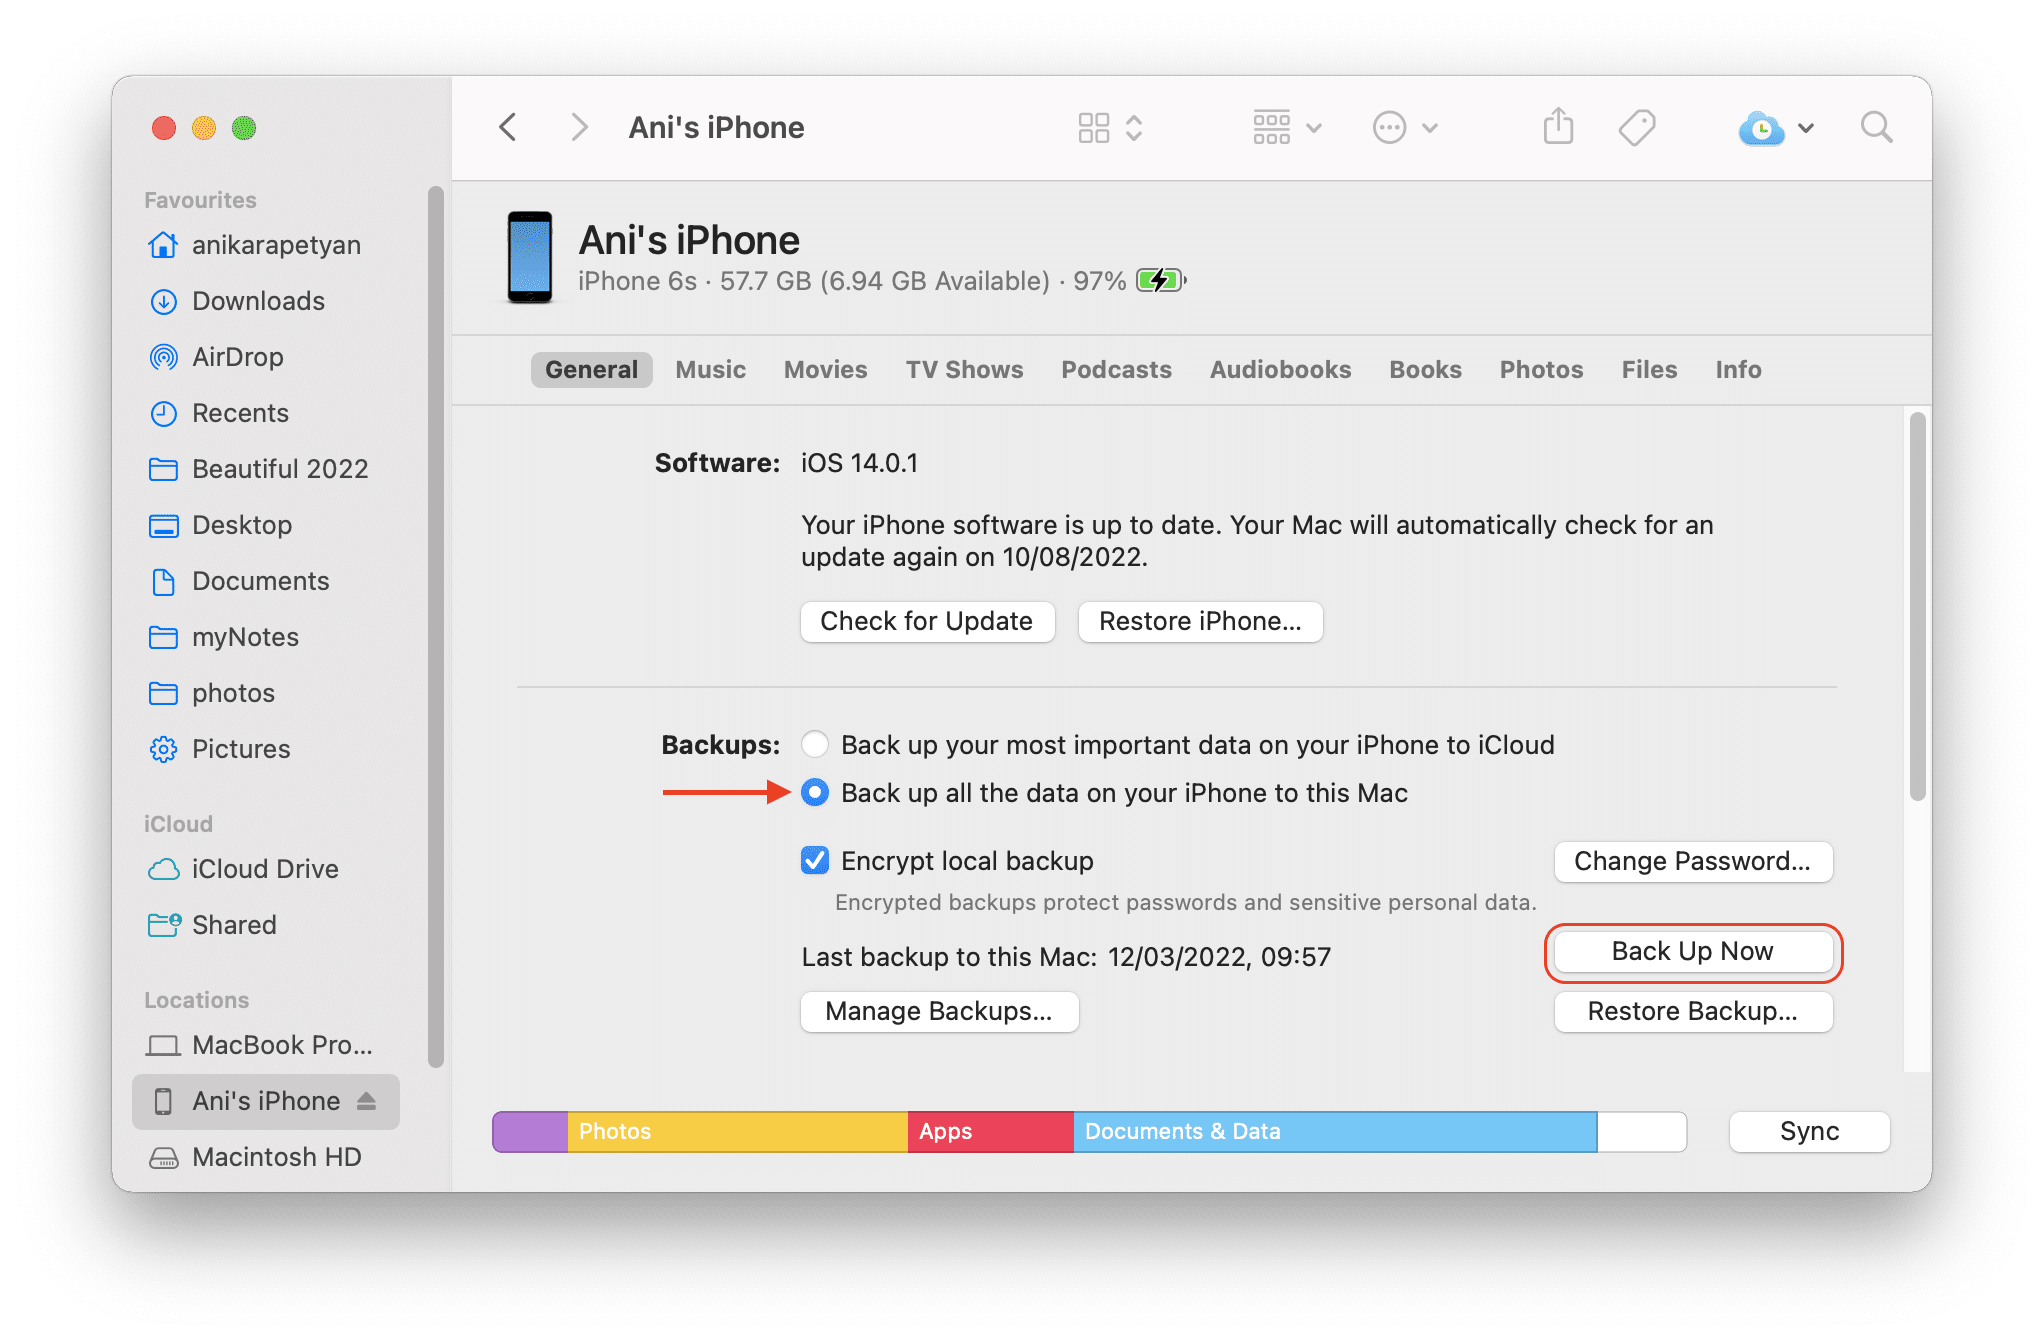Viewport: 2044px width, 1340px height.
Task: Click the iCloud sync status icon
Action: [1760, 127]
